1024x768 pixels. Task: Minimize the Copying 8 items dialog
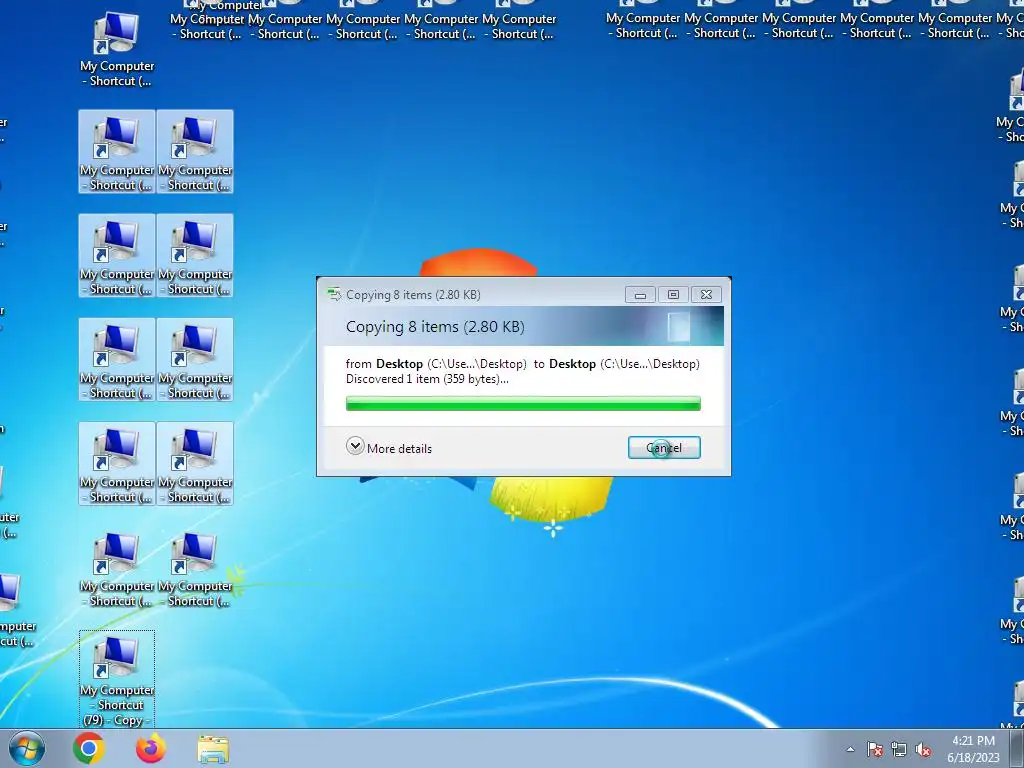640,295
